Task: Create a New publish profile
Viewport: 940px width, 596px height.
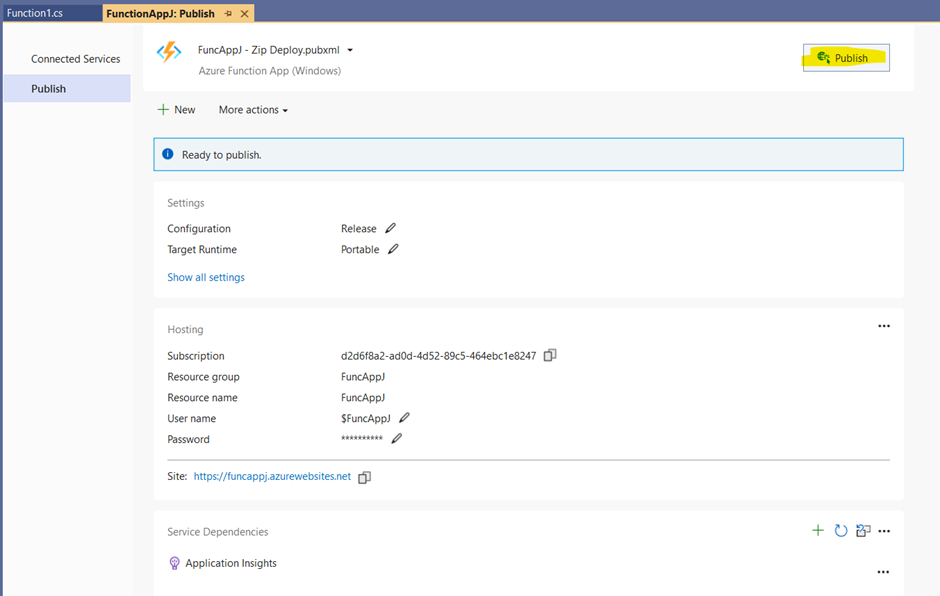Action: pos(176,110)
